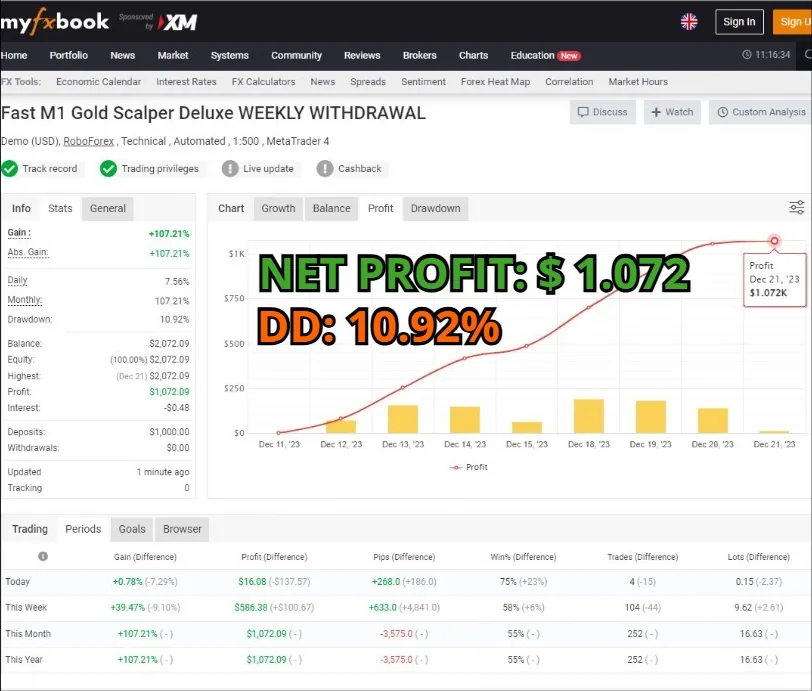This screenshot has width=812, height=691.
Task: Switch to the Stats tab
Action: pyautogui.click(x=60, y=208)
